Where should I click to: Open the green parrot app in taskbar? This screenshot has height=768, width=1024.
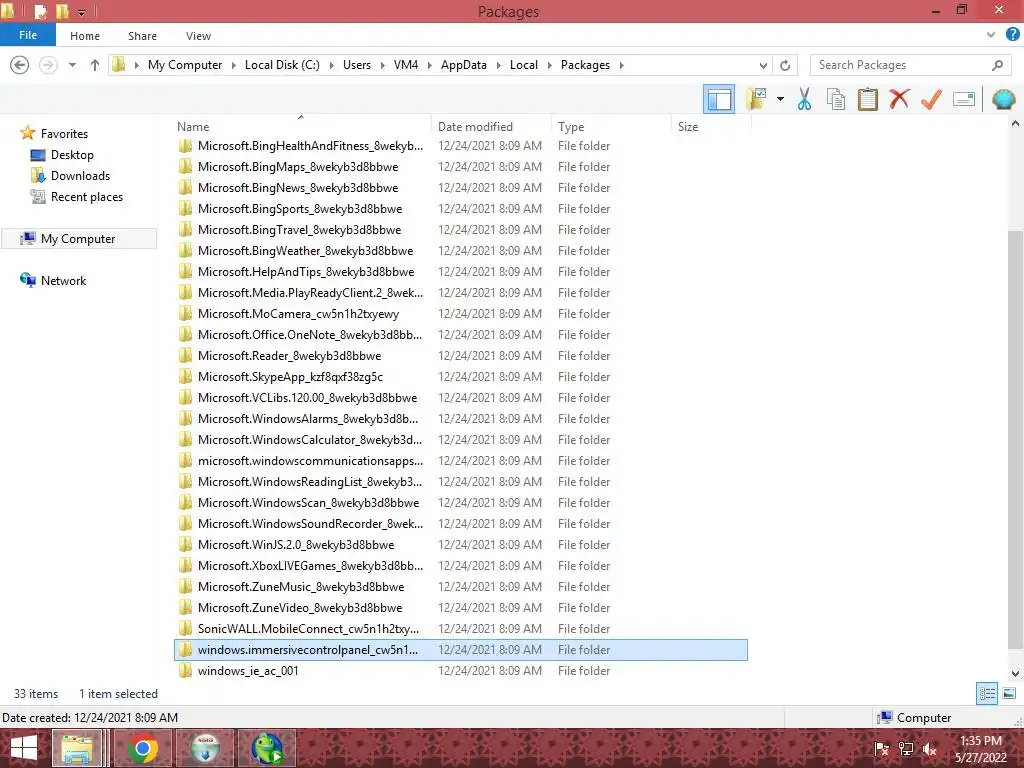pyautogui.click(x=267, y=748)
